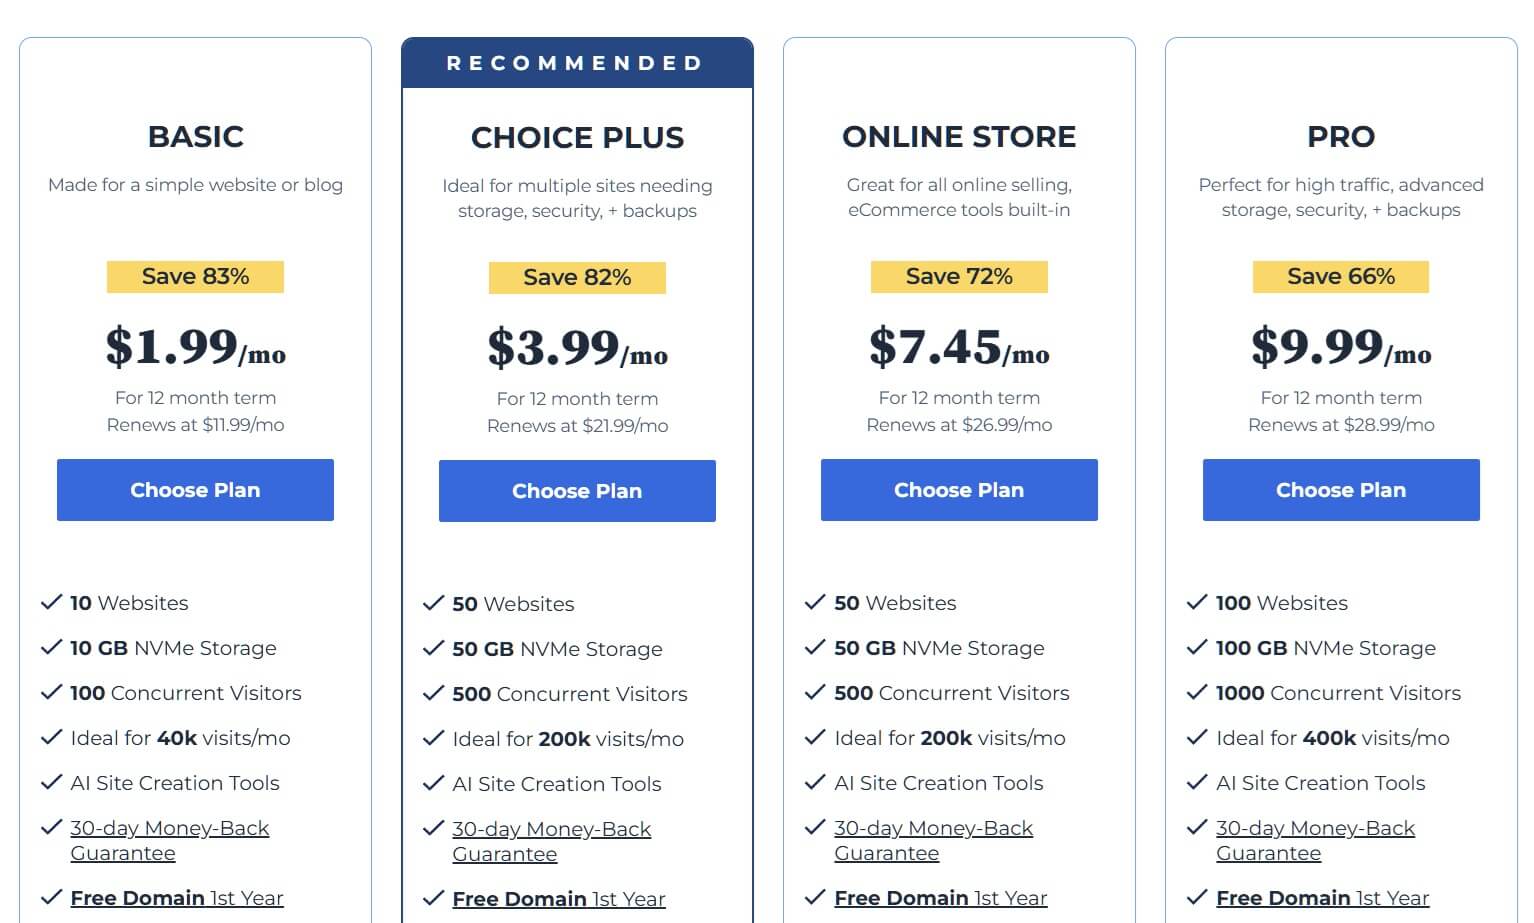This screenshot has width=1534, height=923.
Task: Click the RECOMMENDED banner above Choice Plus
Action: point(577,62)
